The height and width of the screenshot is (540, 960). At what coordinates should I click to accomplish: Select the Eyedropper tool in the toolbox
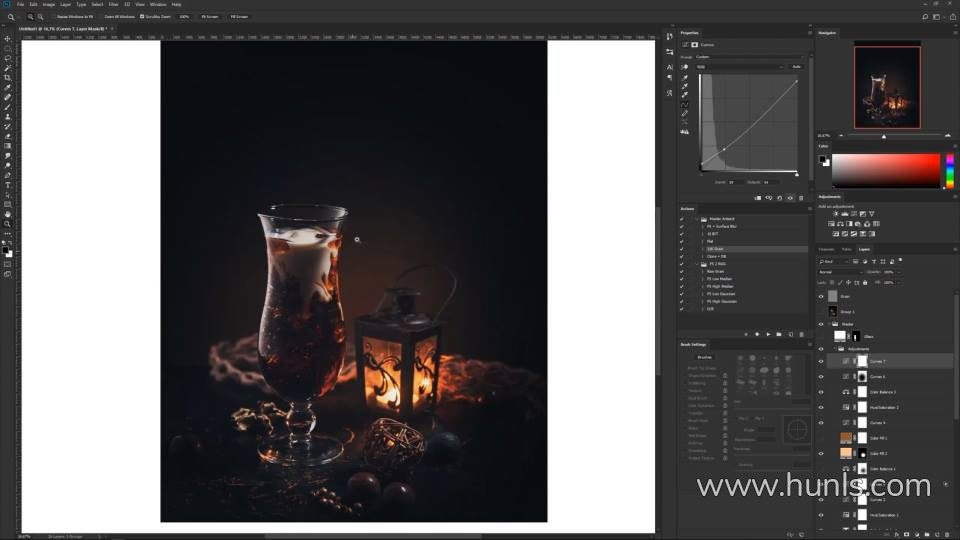tap(7, 88)
